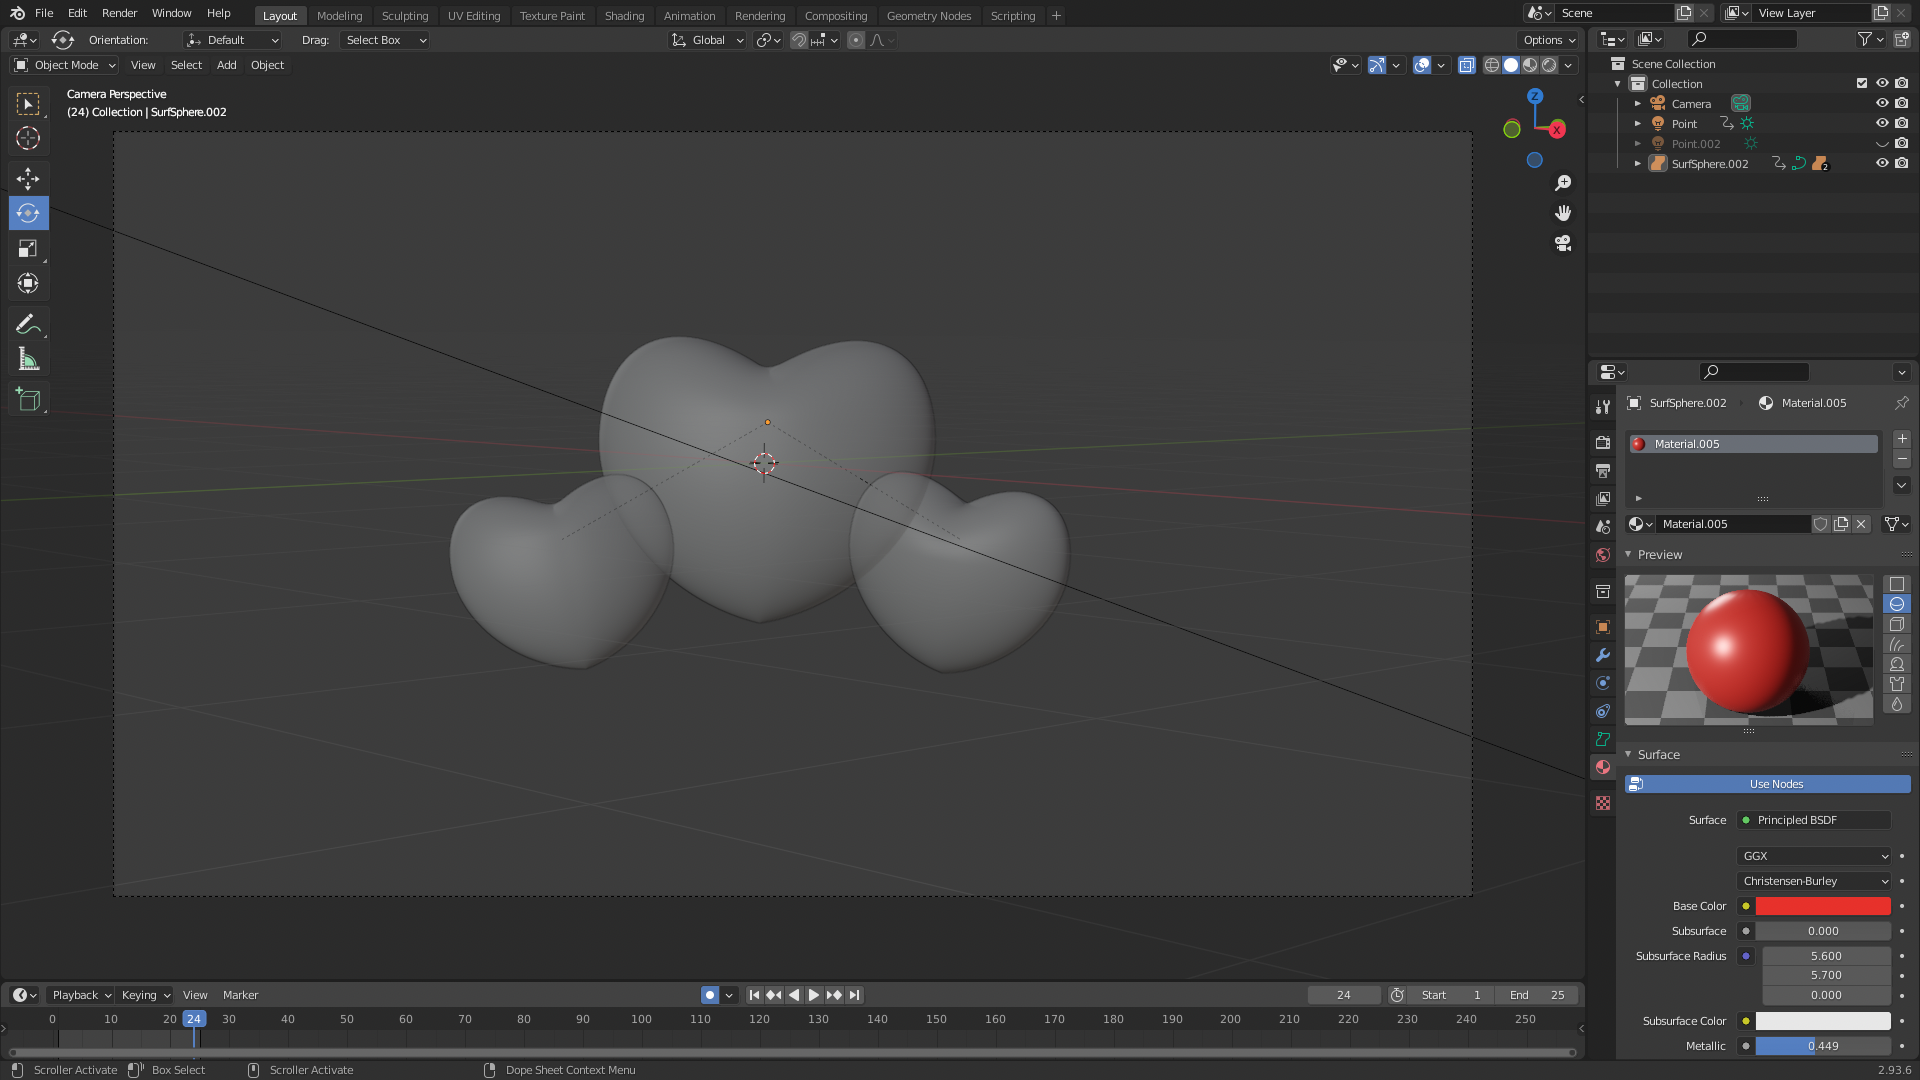Viewport: 1920px width, 1080px height.
Task: Open the Object Mode dropdown
Action: [x=65, y=65]
